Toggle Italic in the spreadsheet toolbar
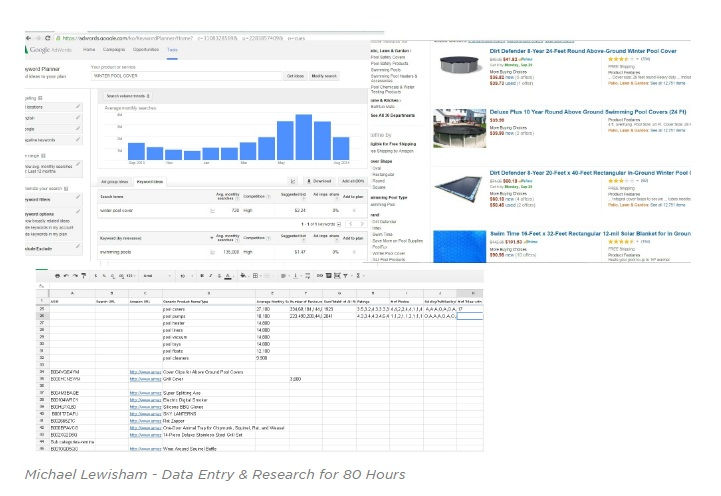Screen dimensions: 721x496 click(x=211, y=276)
